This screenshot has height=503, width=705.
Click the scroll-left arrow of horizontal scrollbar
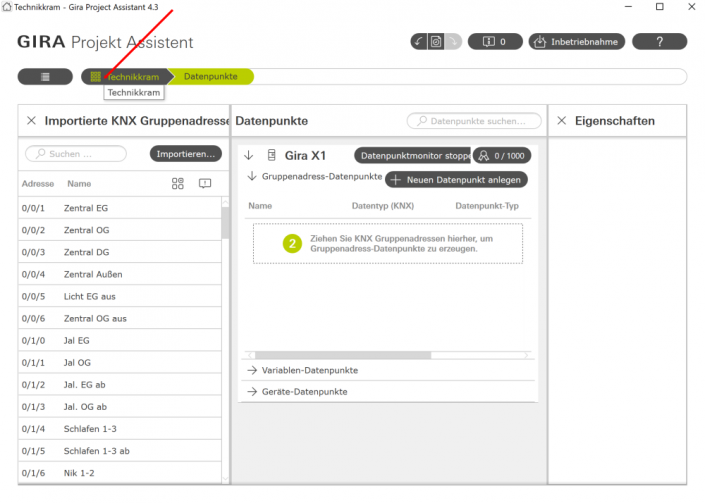click(x=250, y=355)
